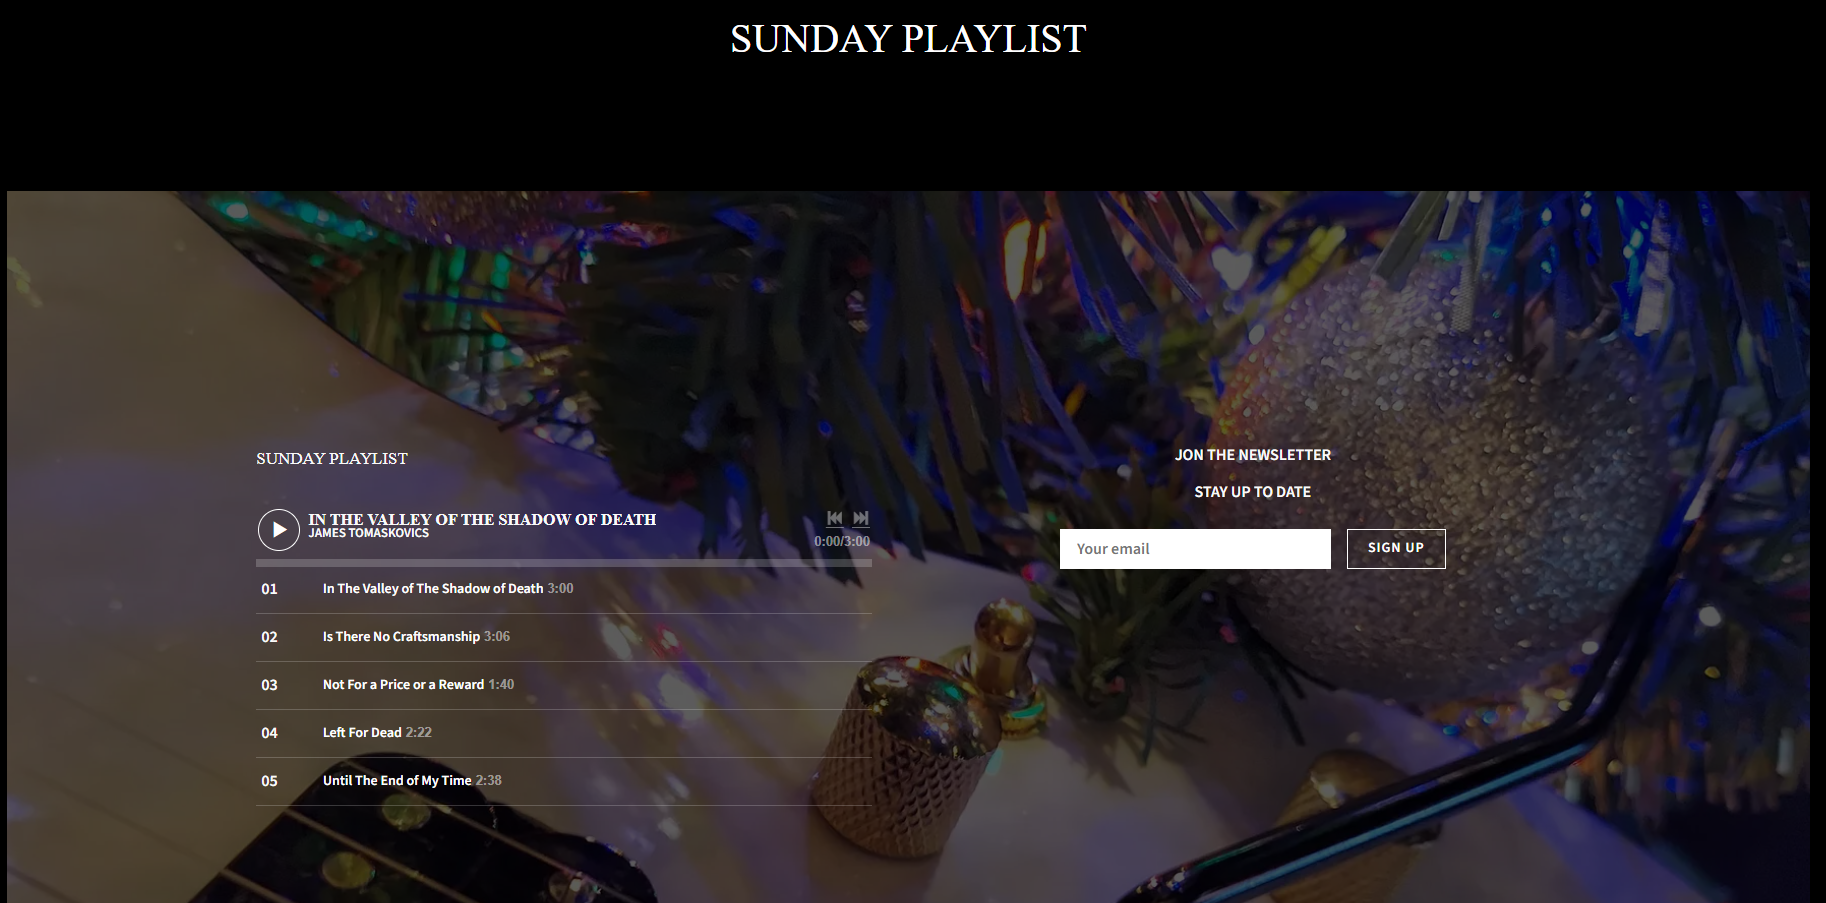This screenshot has width=1826, height=903.
Task: Click the 0:00/3:00 elapsed time display
Action: pos(842,541)
